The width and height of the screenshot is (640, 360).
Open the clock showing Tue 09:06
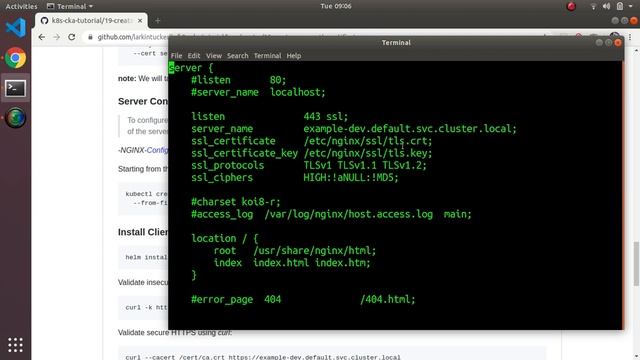pos(336,6)
